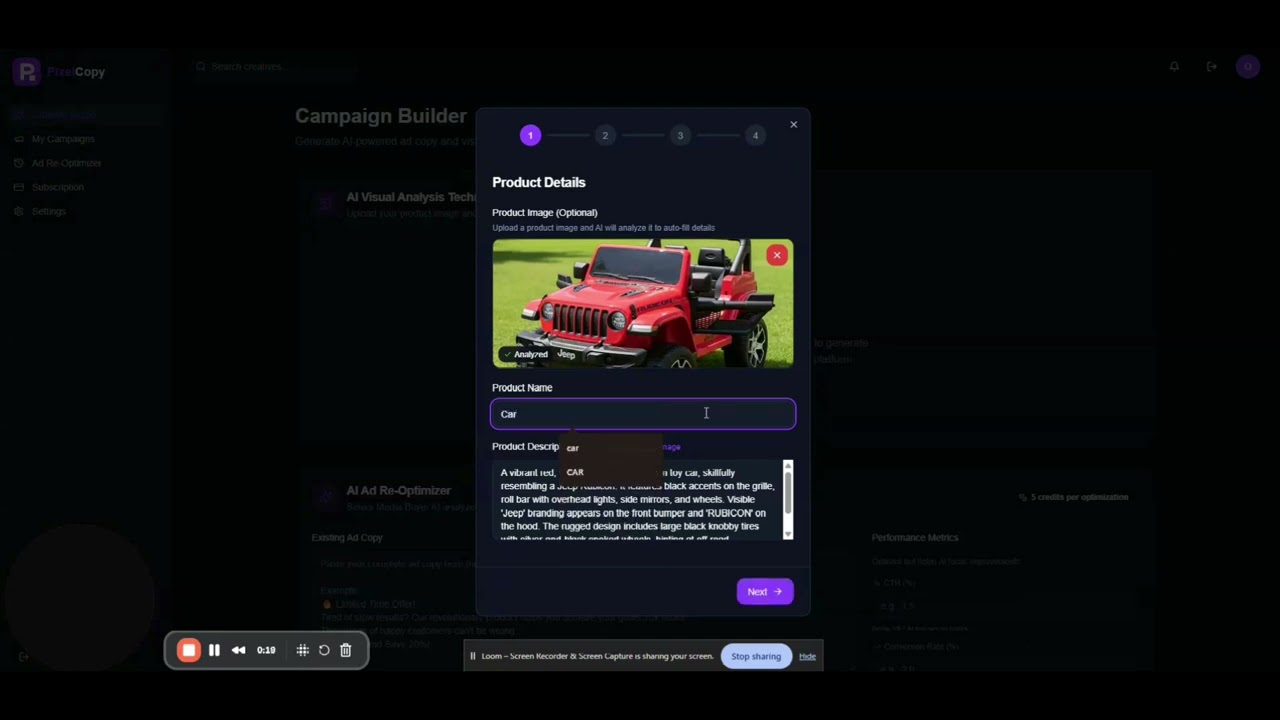Image resolution: width=1280 pixels, height=720 pixels.
Task: Delete the Loom recording with trash icon
Action: click(346, 650)
